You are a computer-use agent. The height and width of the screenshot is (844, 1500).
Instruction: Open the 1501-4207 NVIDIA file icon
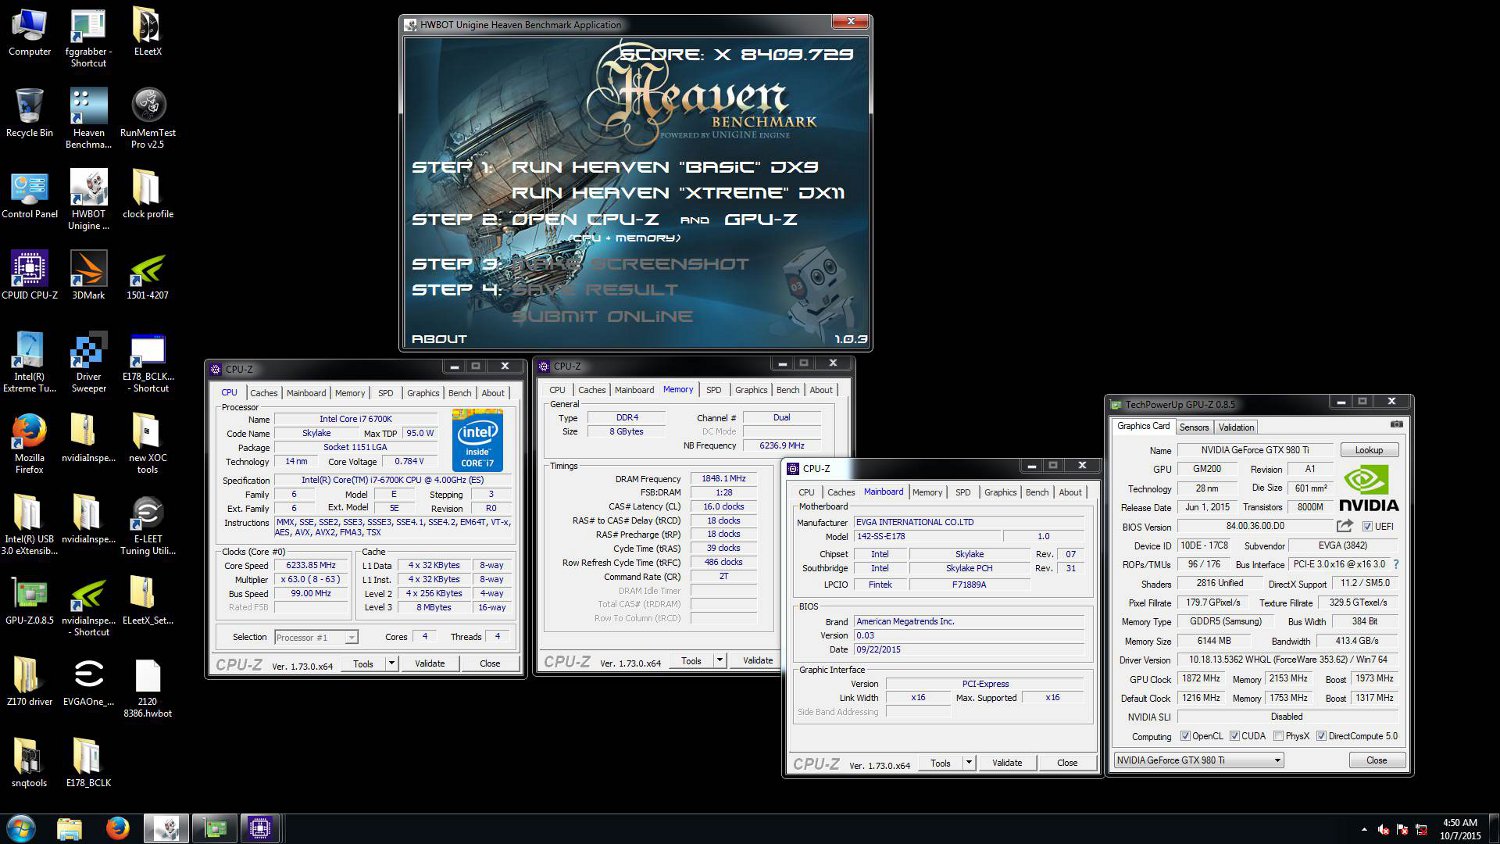(x=147, y=276)
